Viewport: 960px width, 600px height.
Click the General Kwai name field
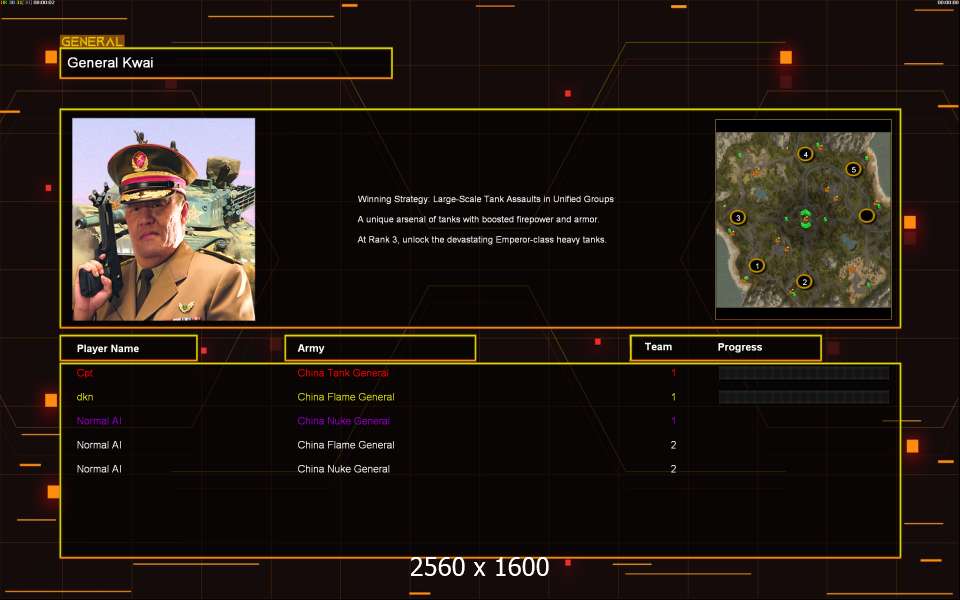(x=226, y=63)
